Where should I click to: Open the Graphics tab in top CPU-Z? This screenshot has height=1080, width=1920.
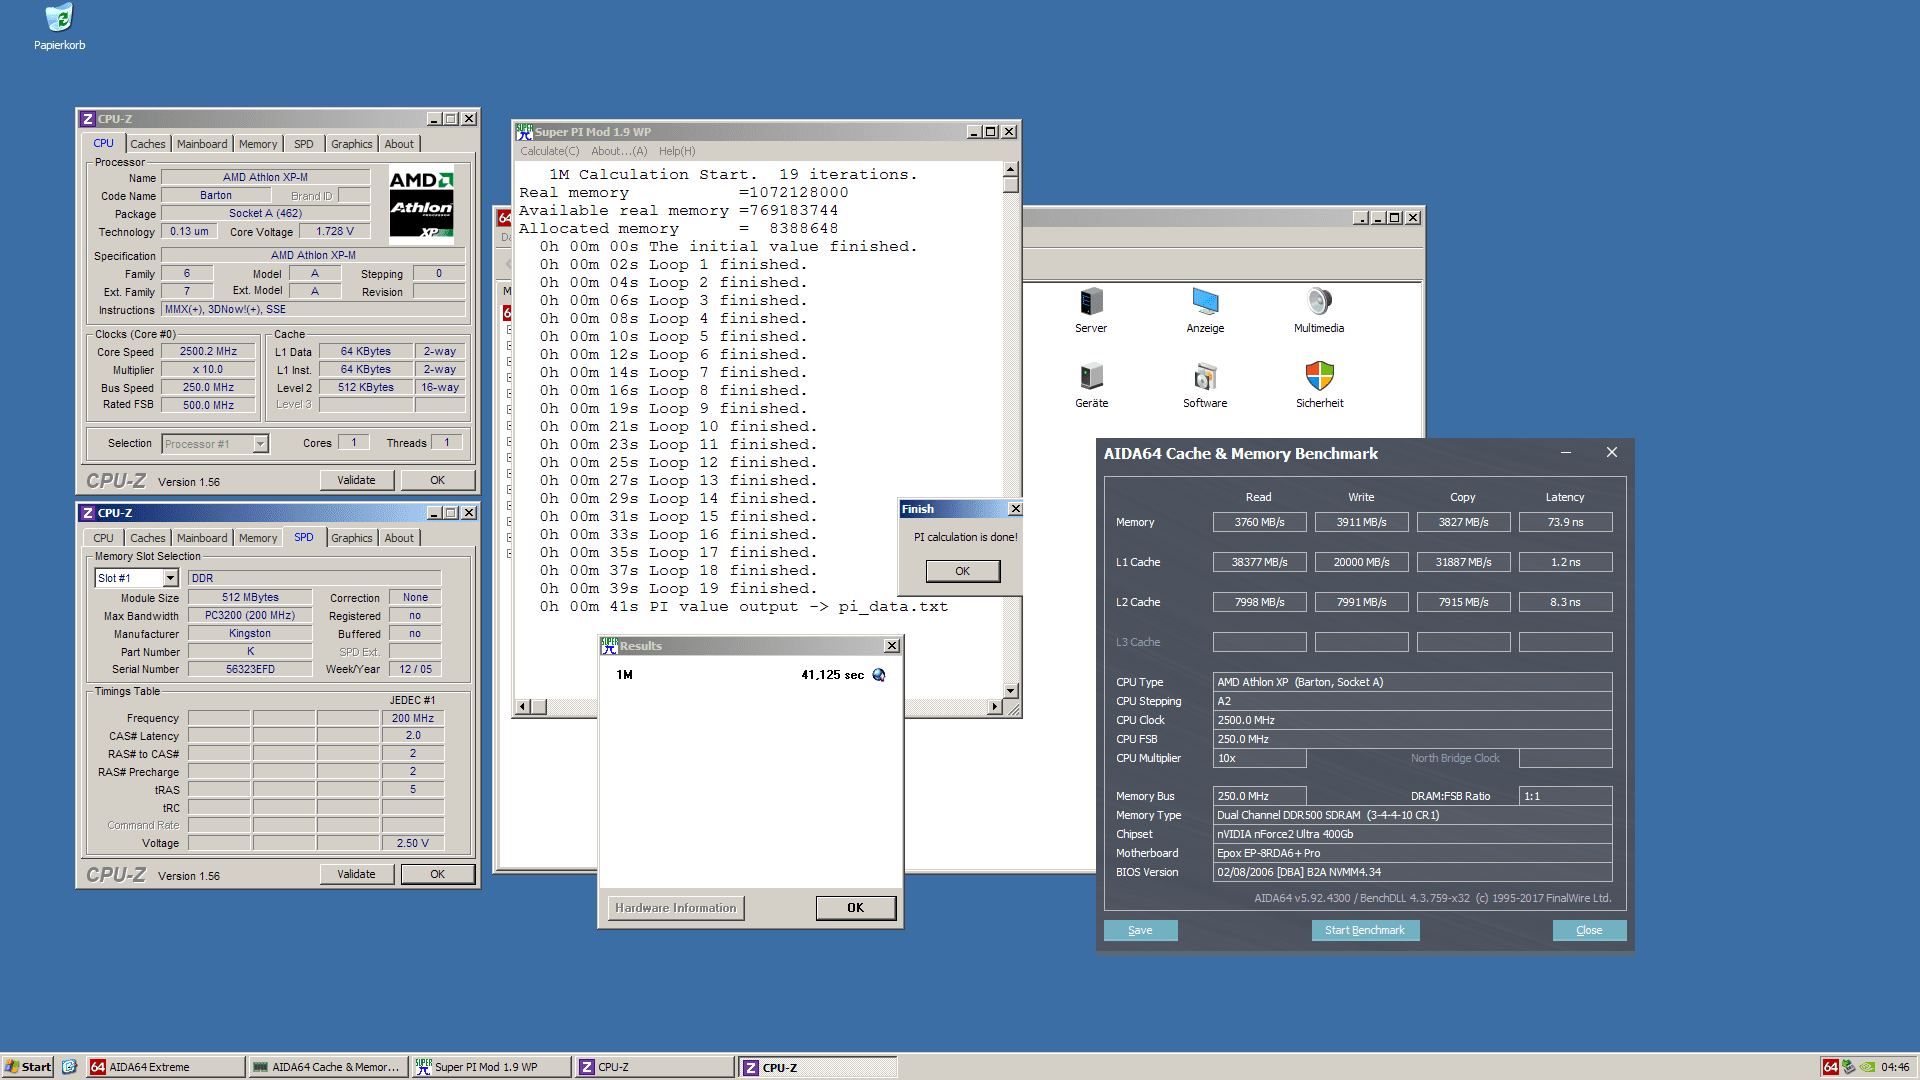pyautogui.click(x=352, y=144)
